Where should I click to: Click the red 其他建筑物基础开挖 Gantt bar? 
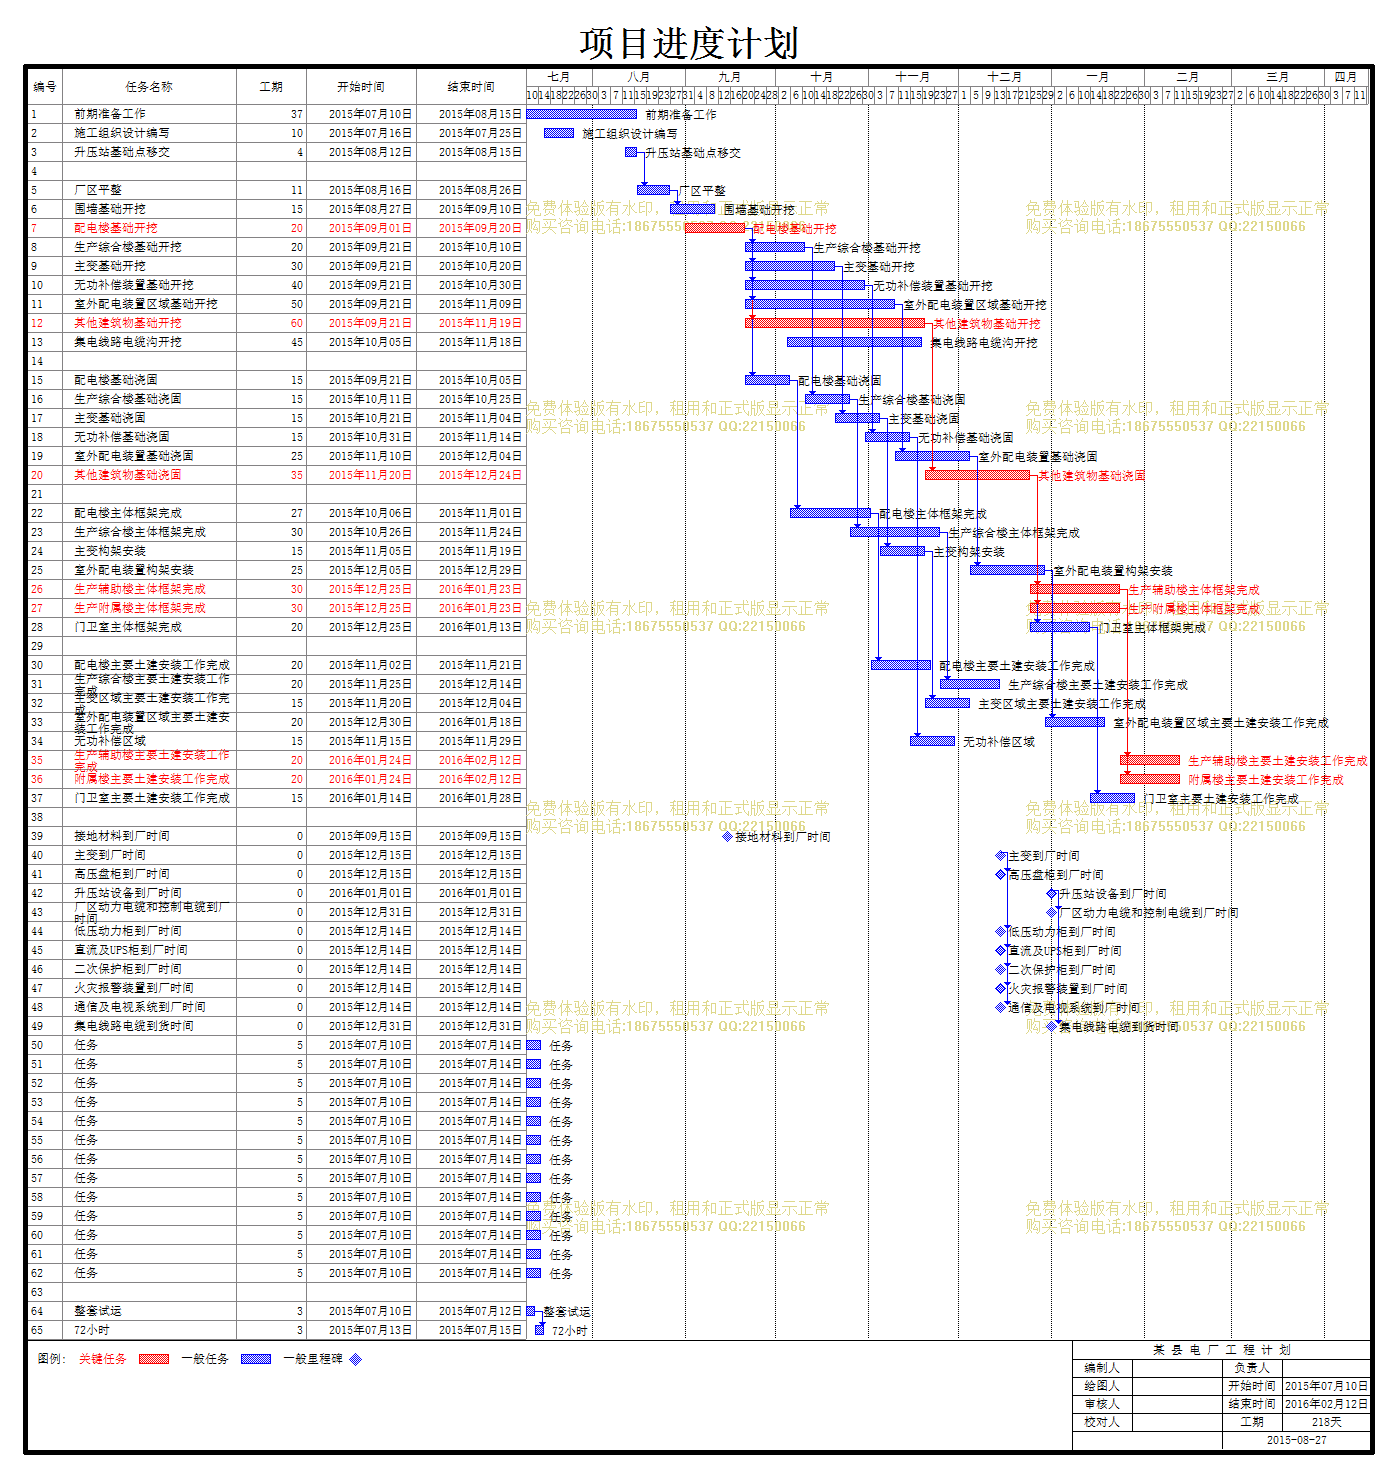click(x=835, y=323)
